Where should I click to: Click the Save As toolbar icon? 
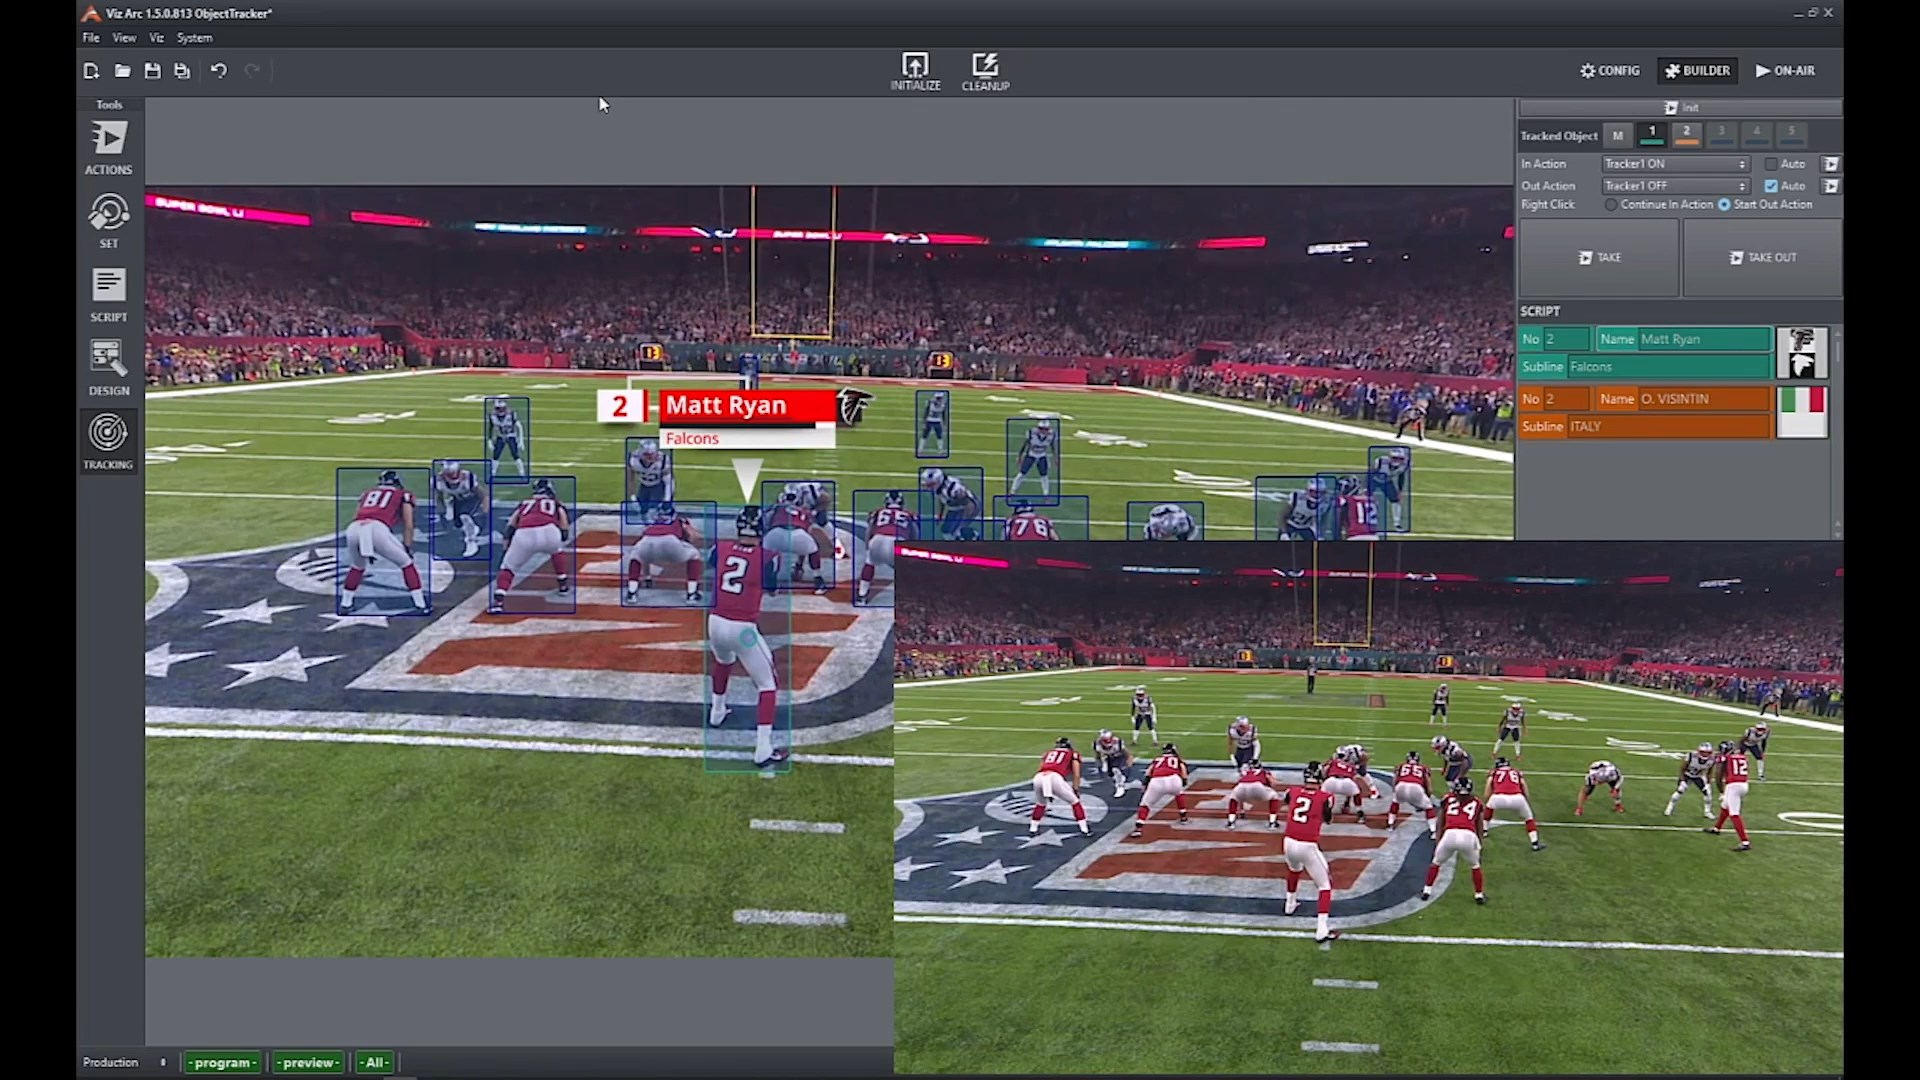tap(182, 70)
